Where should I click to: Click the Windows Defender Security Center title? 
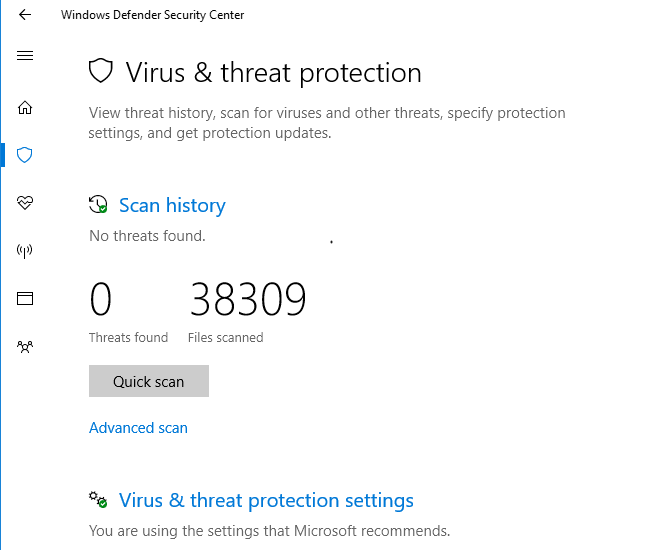click(152, 15)
